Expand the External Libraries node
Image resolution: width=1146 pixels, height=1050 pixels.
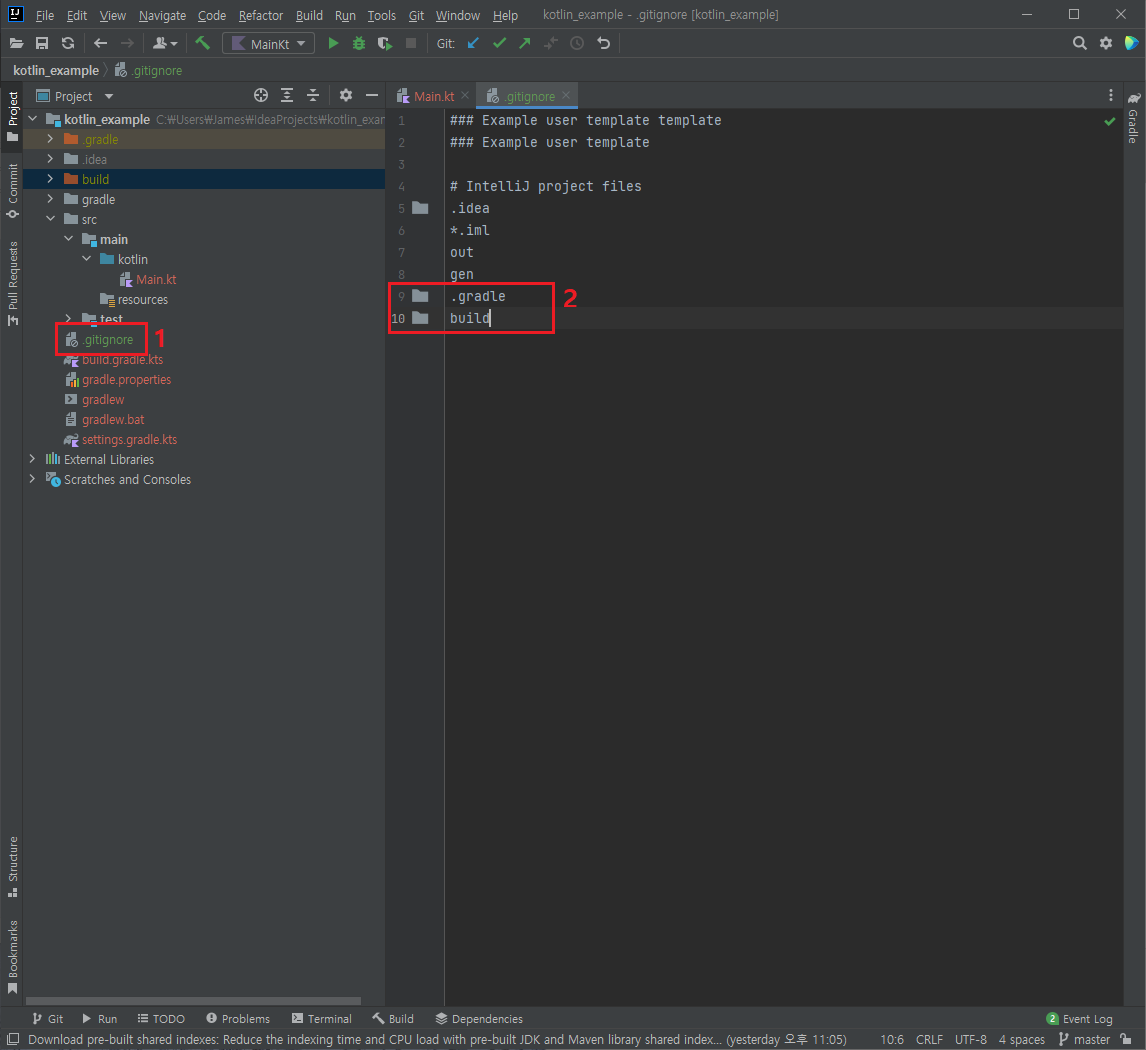click(32, 459)
